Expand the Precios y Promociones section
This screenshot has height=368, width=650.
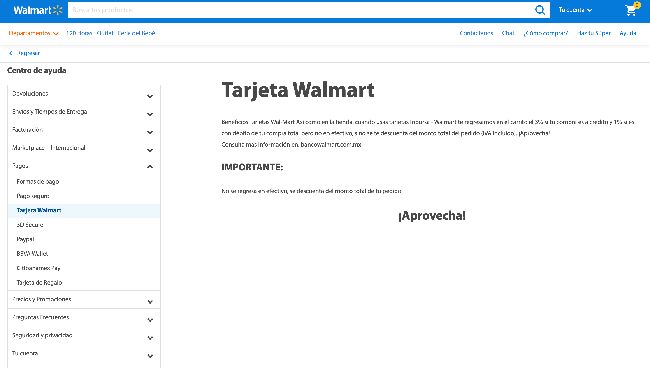click(x=84, y=300)
